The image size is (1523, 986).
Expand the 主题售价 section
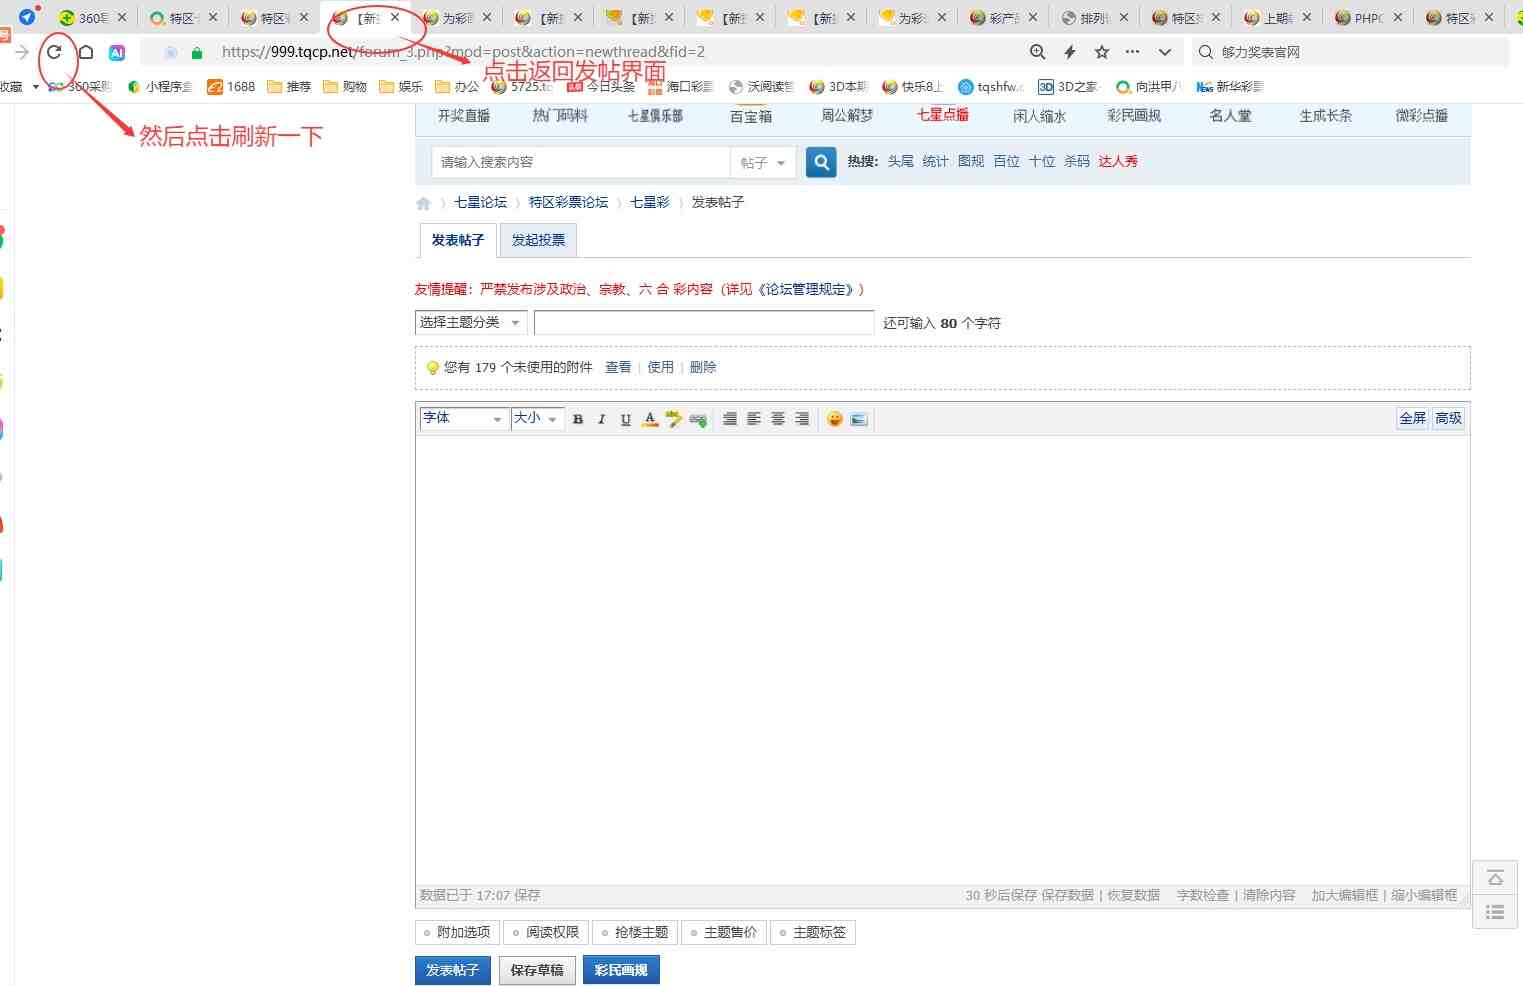[x=724, y=932]
